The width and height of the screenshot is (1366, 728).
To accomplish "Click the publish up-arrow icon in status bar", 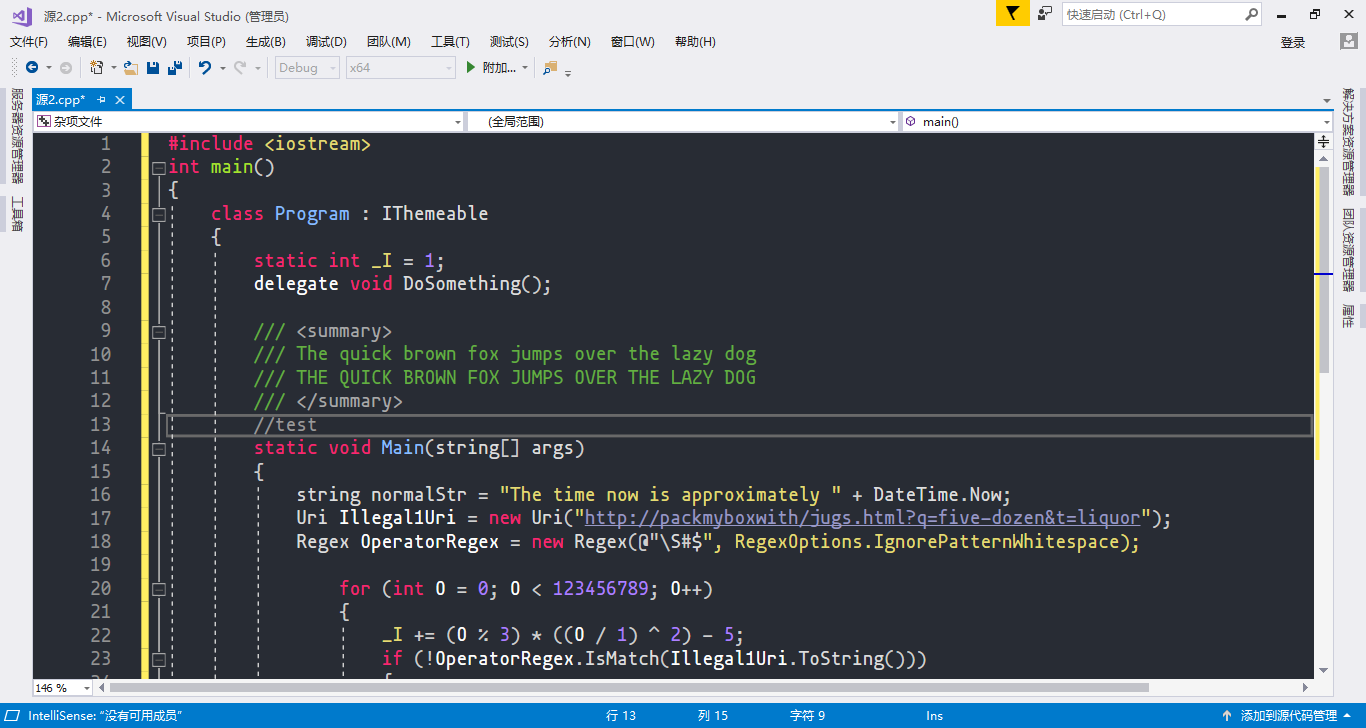I will click(x=1226, y=716).
